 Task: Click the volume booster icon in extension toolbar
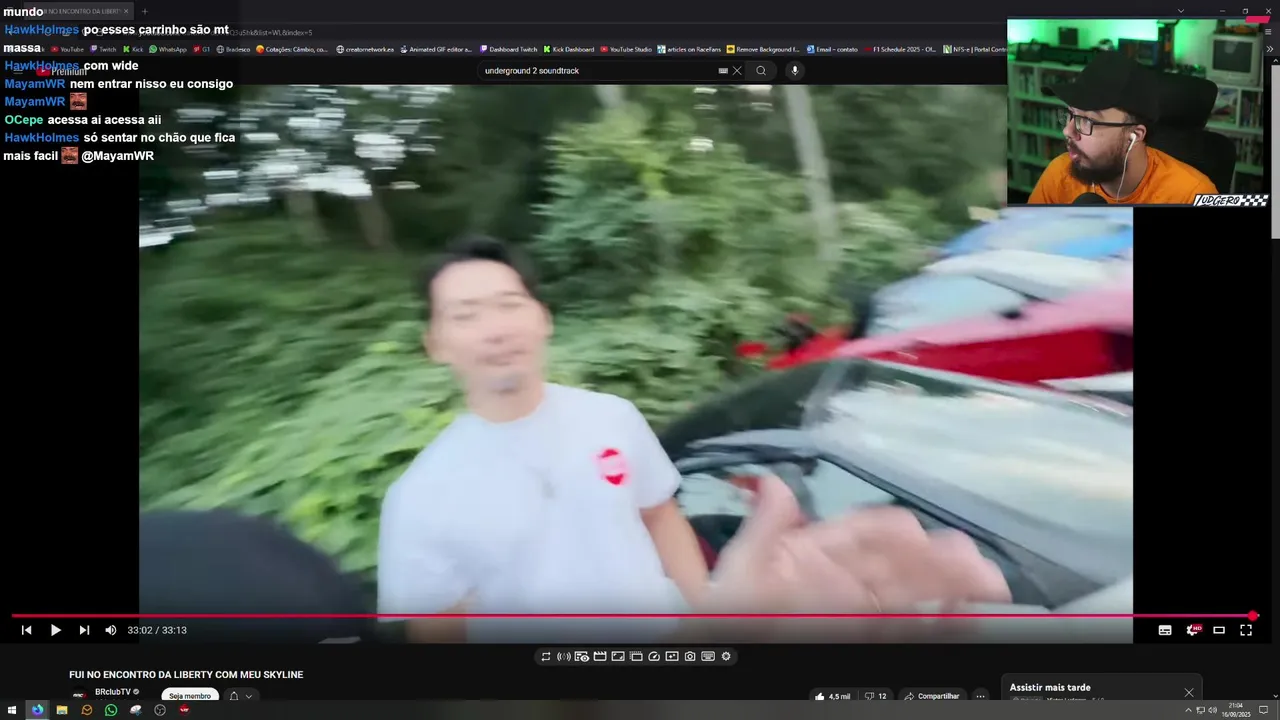pos(564,656)
